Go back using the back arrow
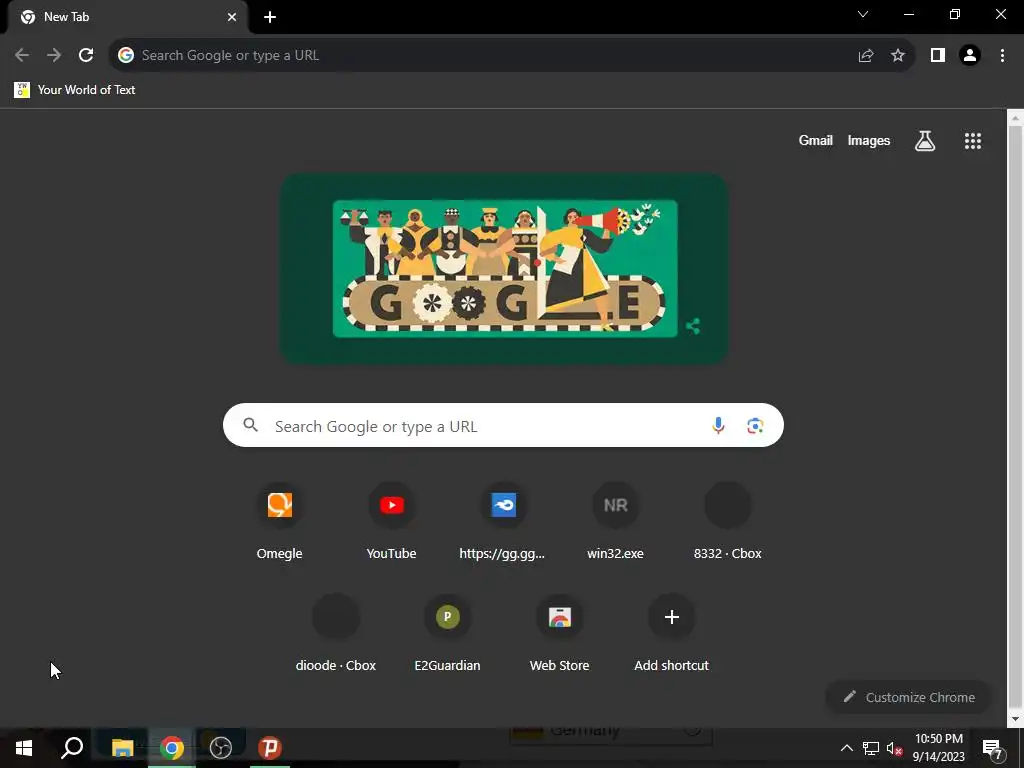1024x768 pixels. (22, 55)
